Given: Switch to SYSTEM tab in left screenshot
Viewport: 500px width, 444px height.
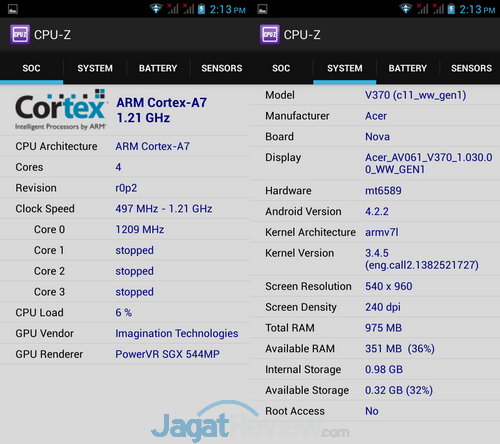Looking at the screenshot, I should click(x=95, y=68).
